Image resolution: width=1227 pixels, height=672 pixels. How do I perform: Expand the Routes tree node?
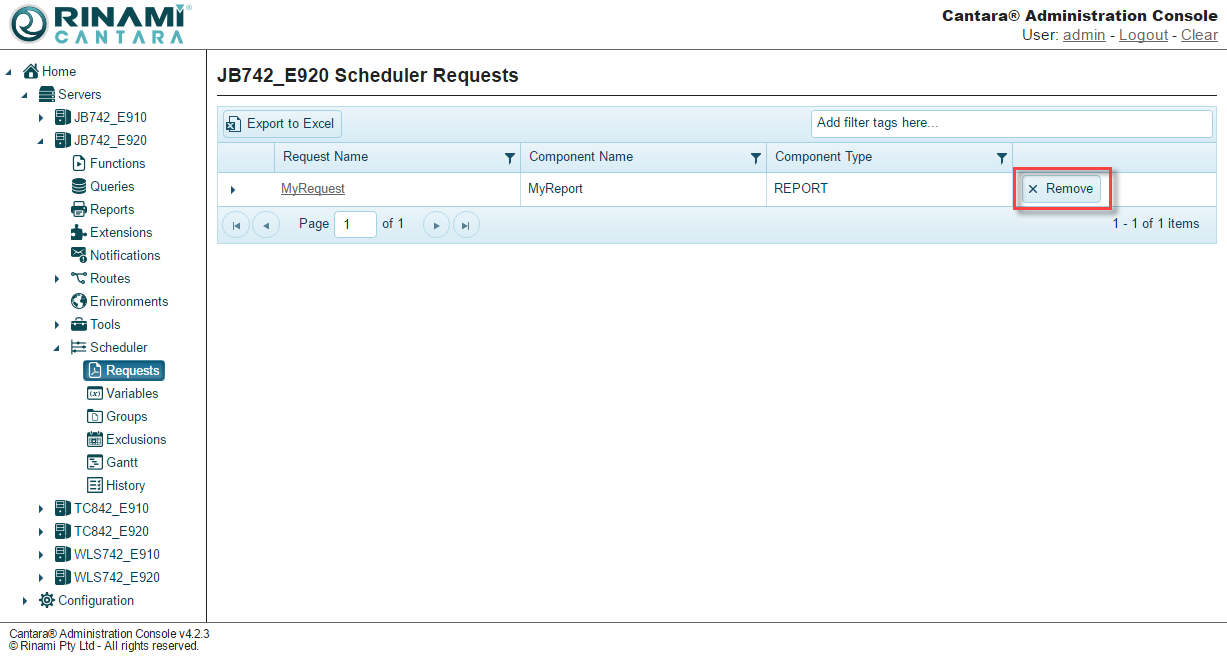[x=57, y=279]
